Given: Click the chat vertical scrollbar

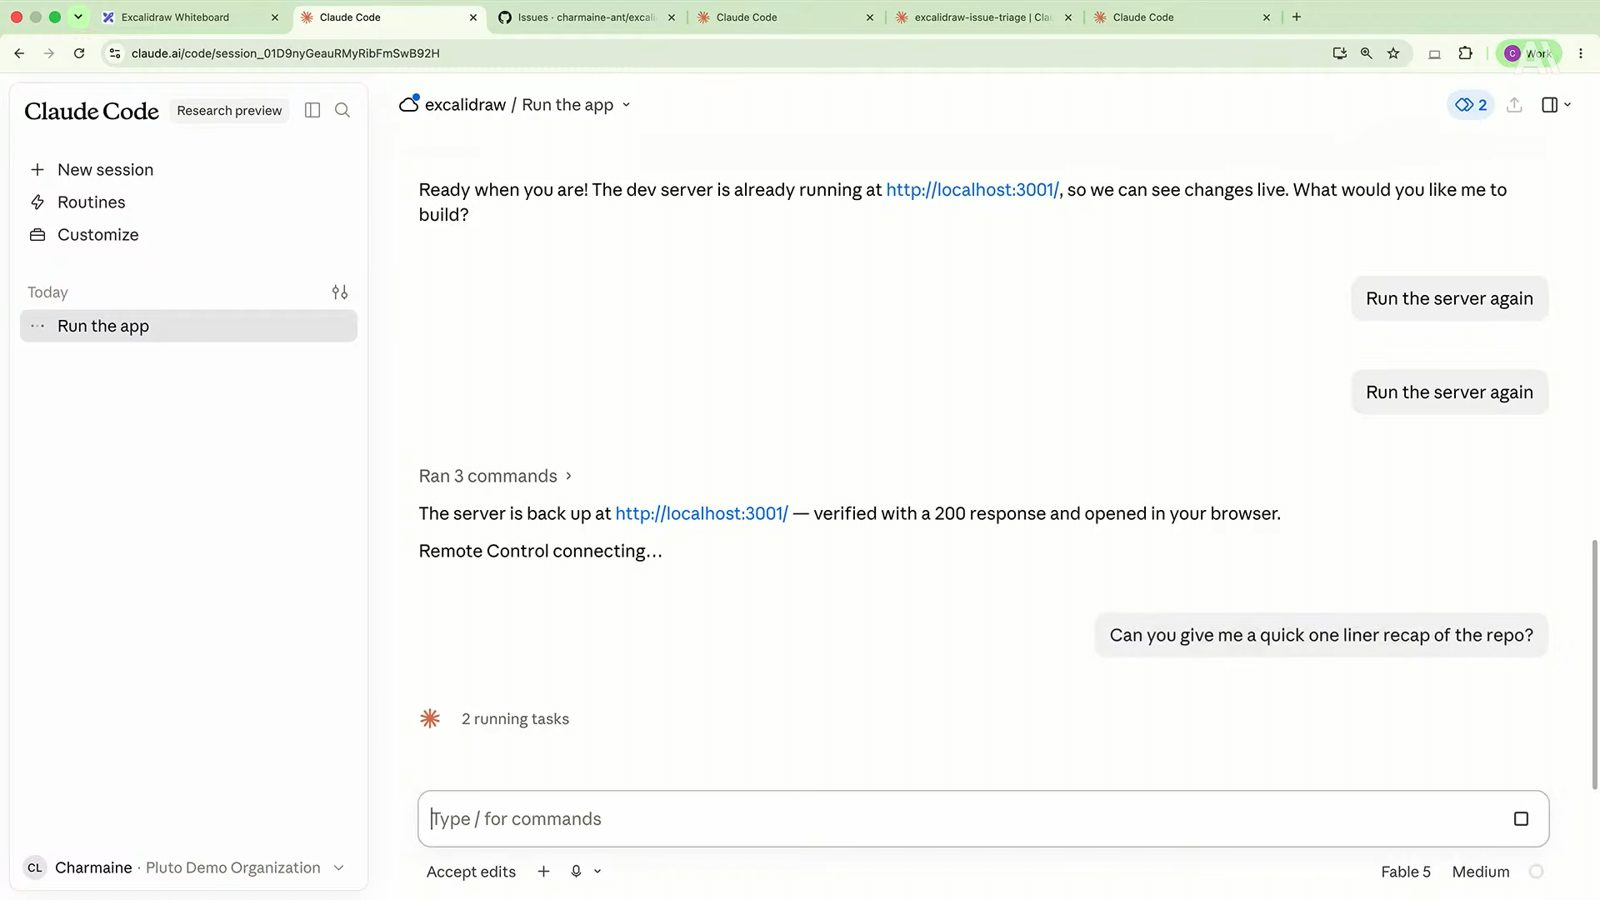Looking at the screenshot, I should (1594, 665).
